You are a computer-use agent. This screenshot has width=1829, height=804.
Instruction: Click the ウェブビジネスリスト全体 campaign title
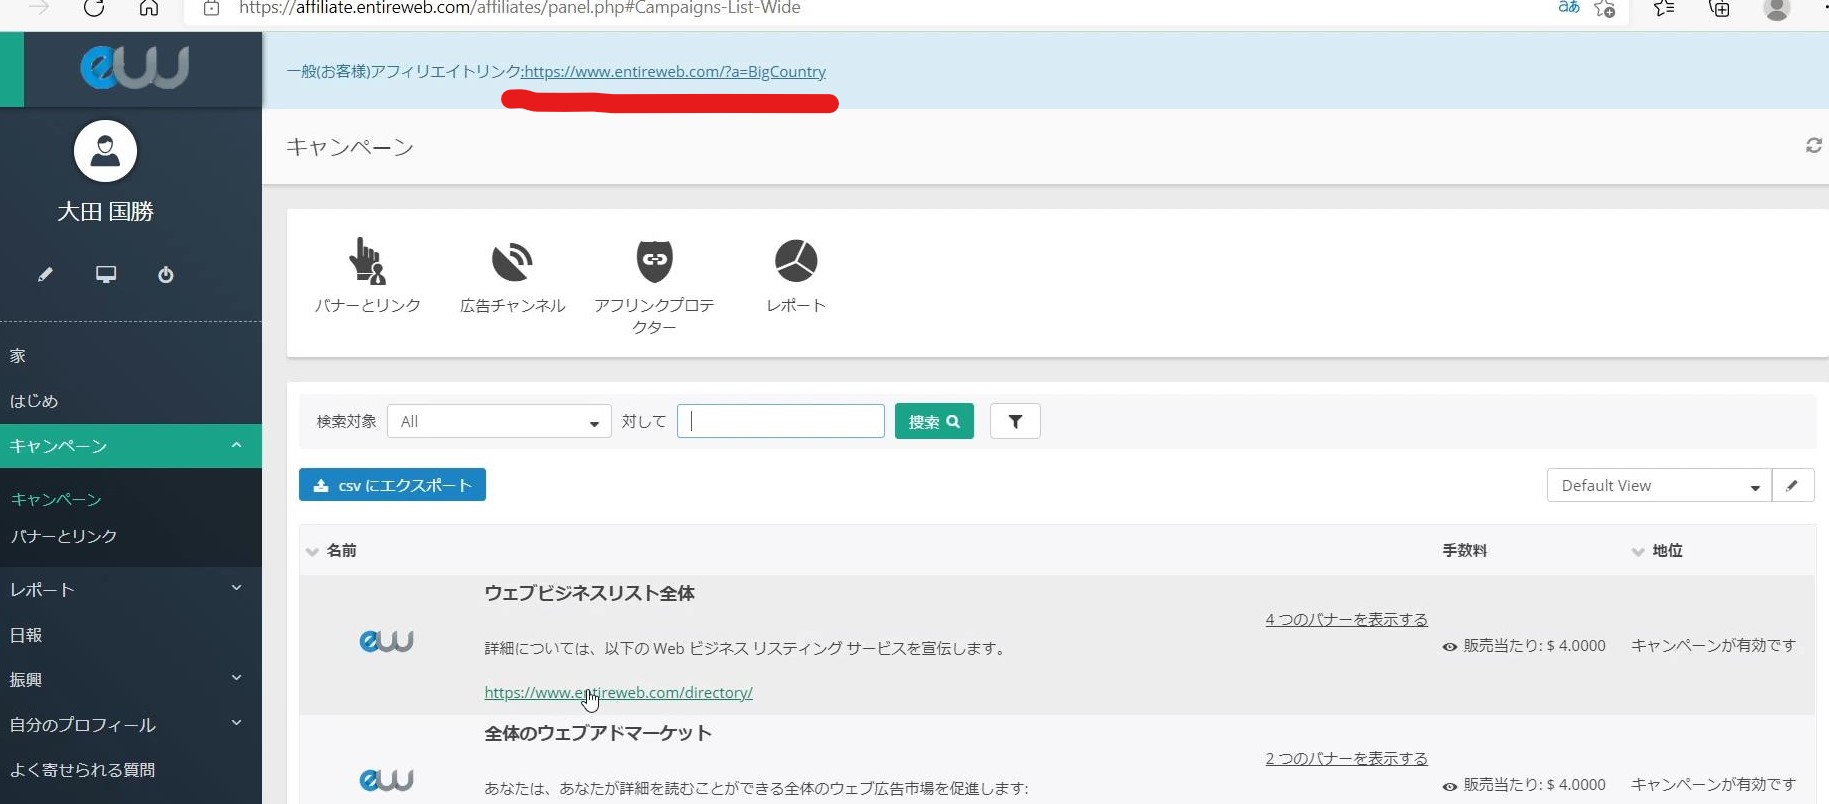589,593
